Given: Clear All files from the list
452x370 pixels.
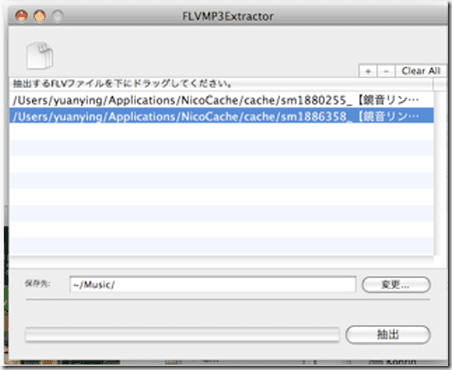Looking at the screenshot, I should point(421,71).
